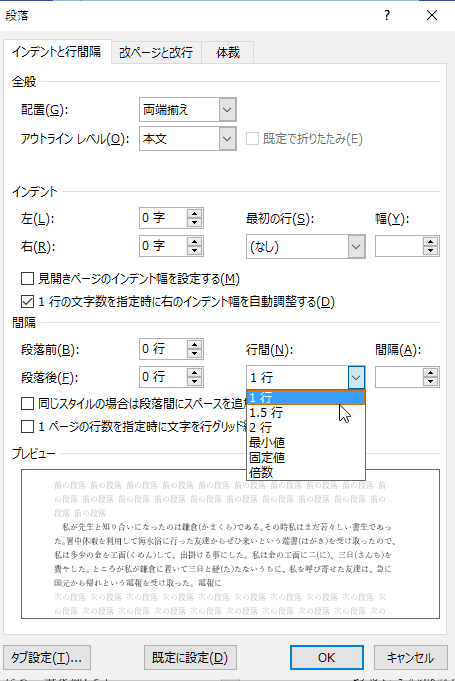Select 最小値 line spacing option

306,442
